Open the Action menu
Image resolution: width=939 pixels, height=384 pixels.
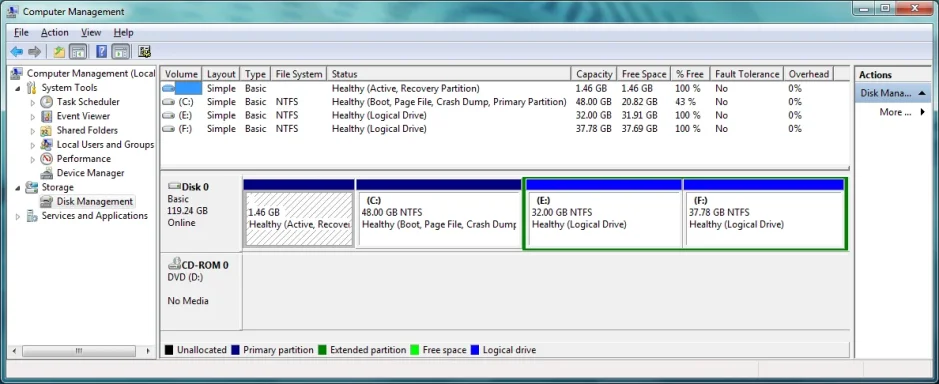pyautogui.click(x=54, y=32)
